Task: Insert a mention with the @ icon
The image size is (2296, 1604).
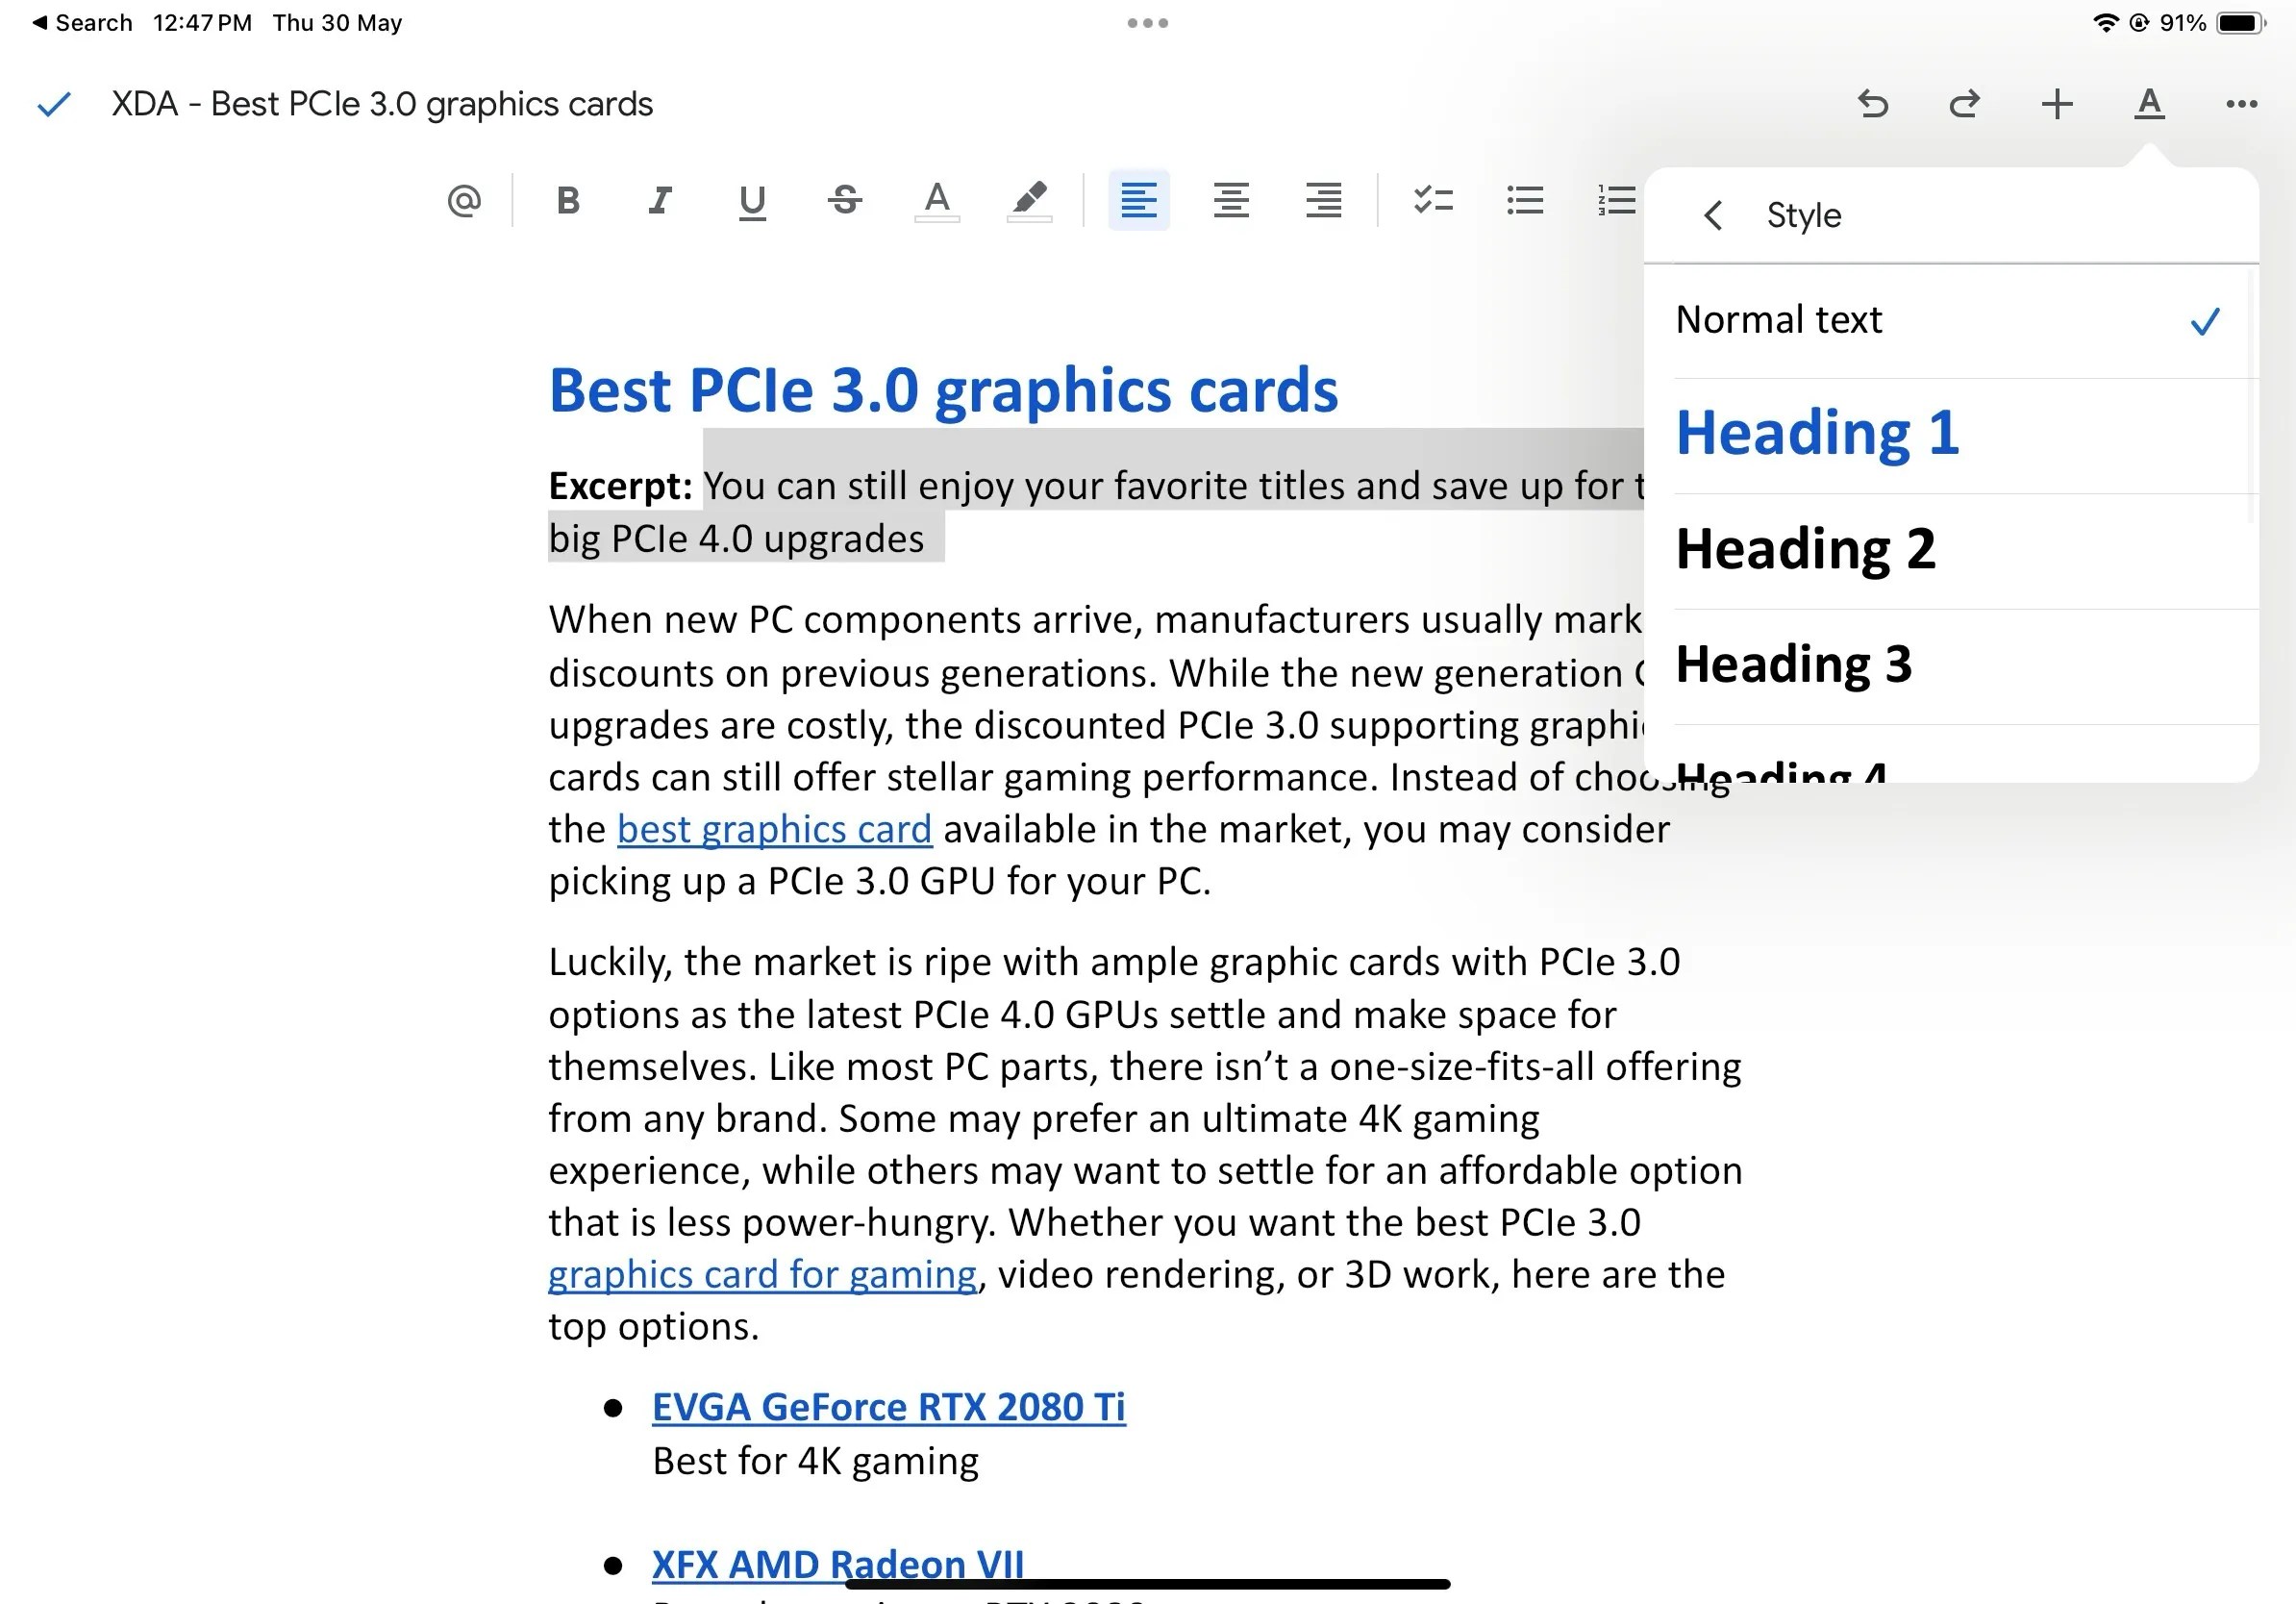Action: pos(464,201)
